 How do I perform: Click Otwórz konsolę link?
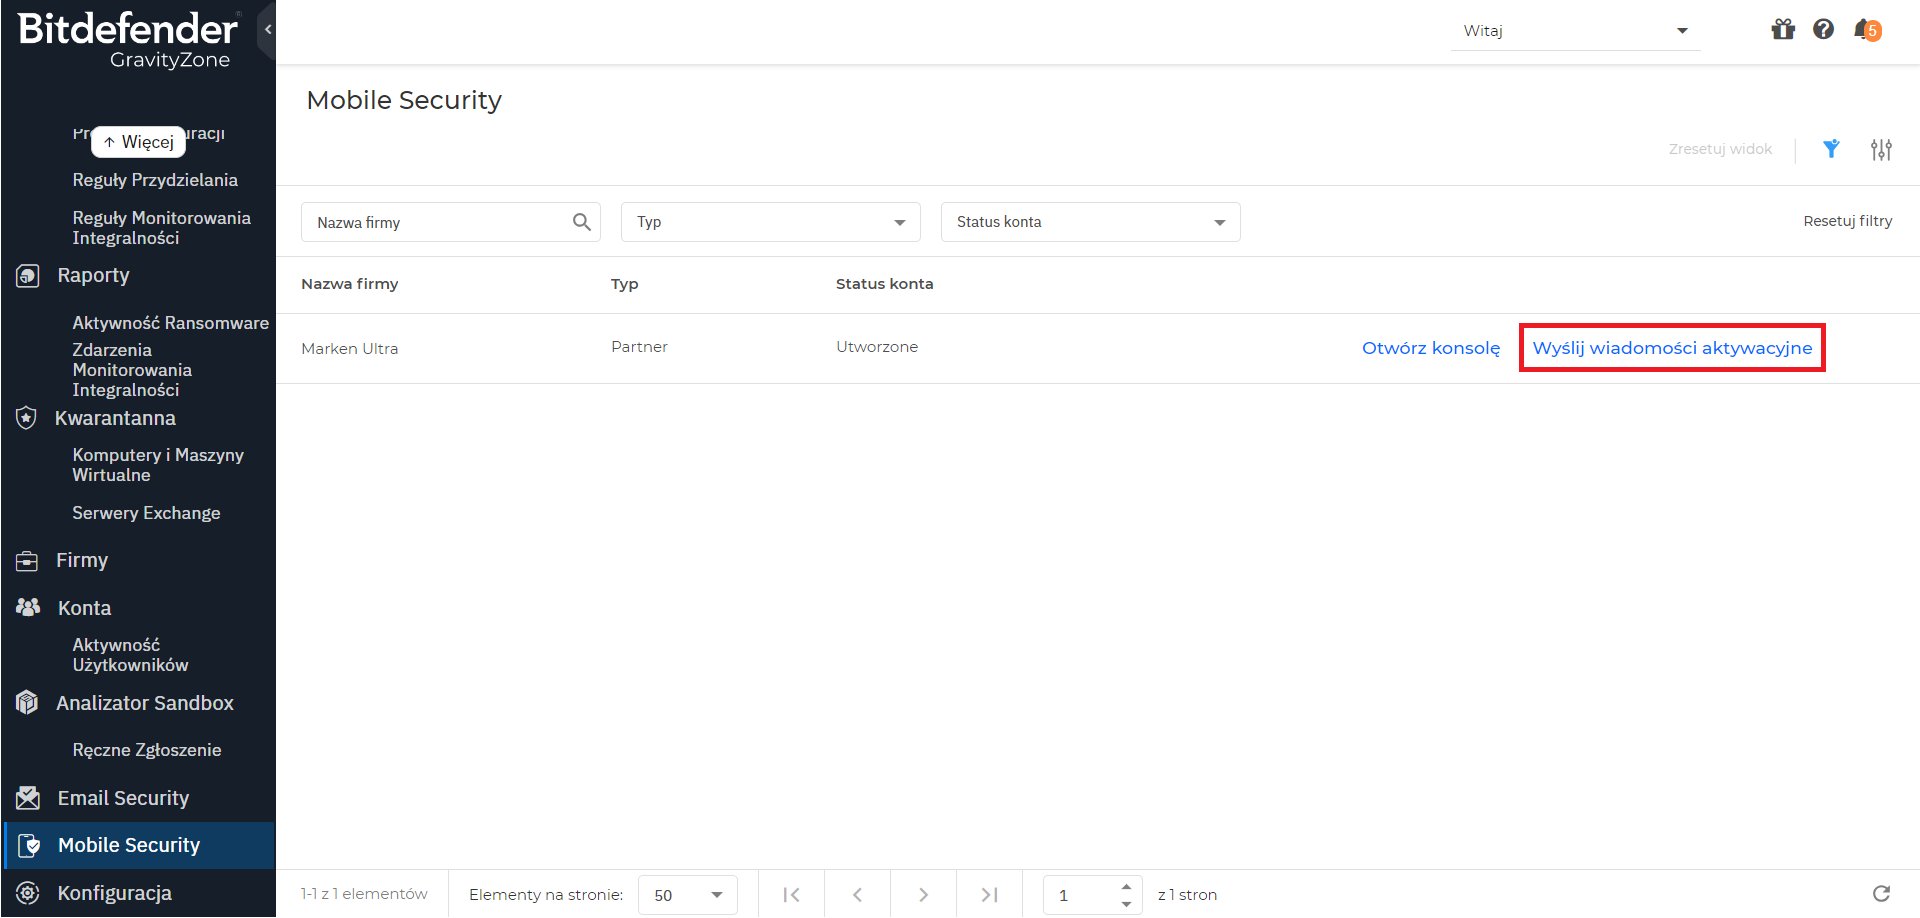point(1431,348)
